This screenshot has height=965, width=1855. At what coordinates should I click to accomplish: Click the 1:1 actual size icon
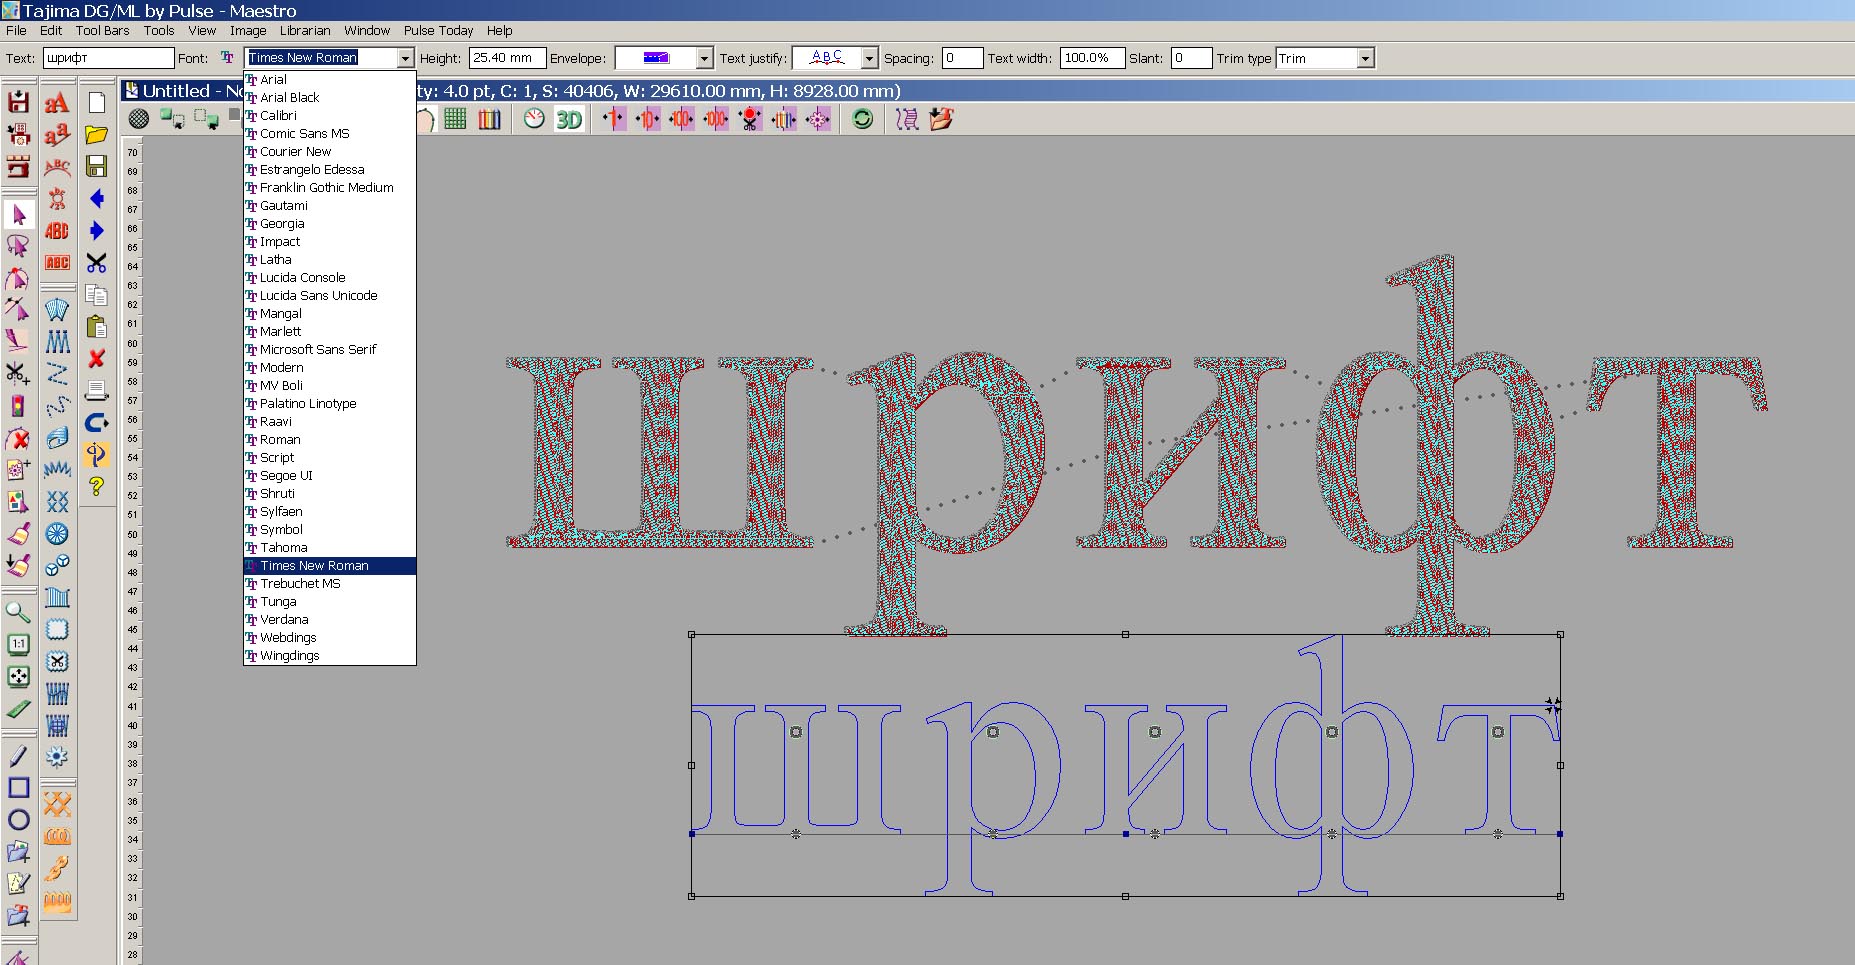point(18,645)
